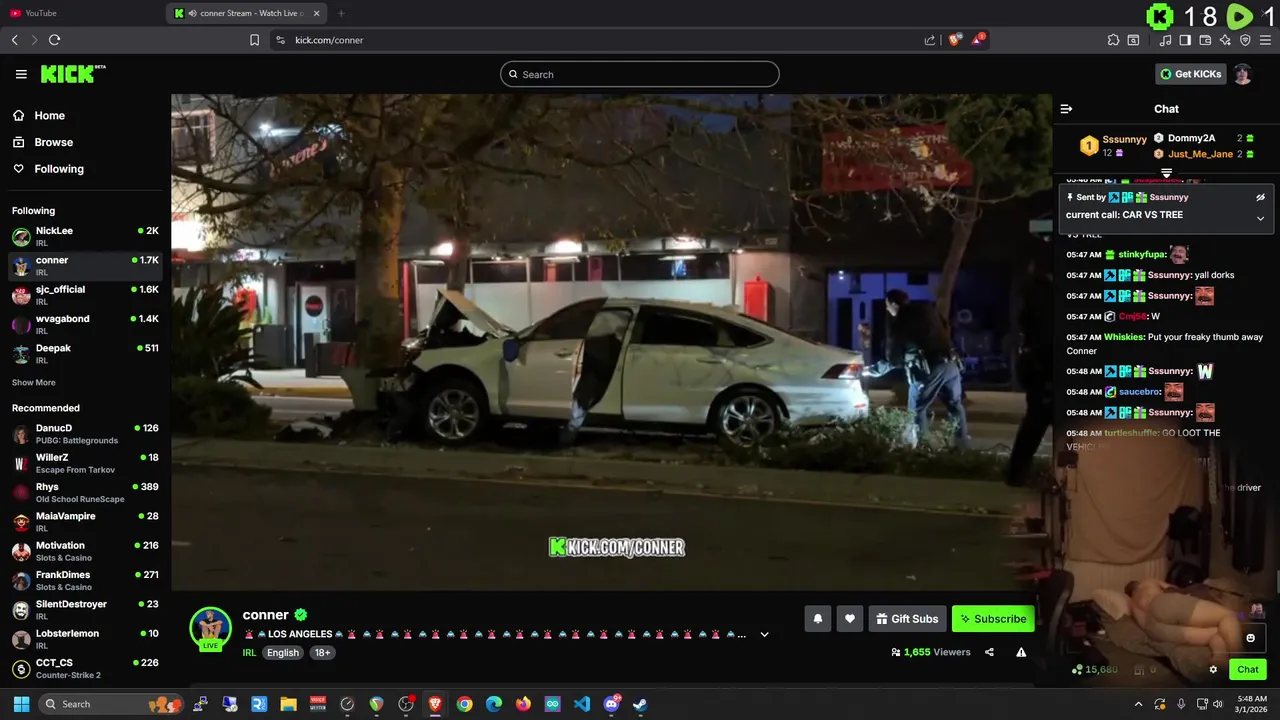Image resolution: width=1280 pixels, height=720 pixels.
Task: Click username stinkyfupa in chat
Action: (x=1141, y=255)
